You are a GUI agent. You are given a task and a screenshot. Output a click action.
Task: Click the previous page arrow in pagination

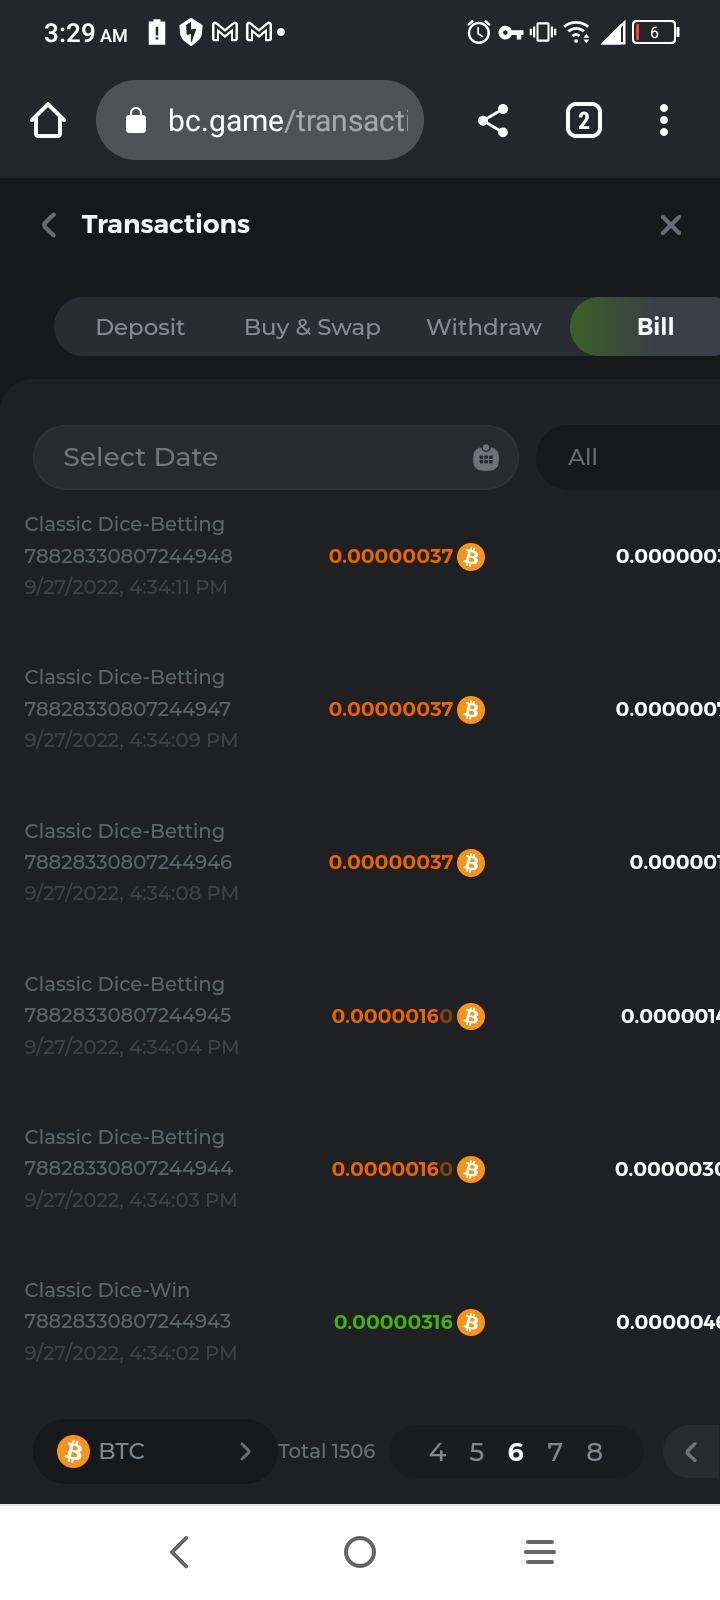[x=690, y=1452]
